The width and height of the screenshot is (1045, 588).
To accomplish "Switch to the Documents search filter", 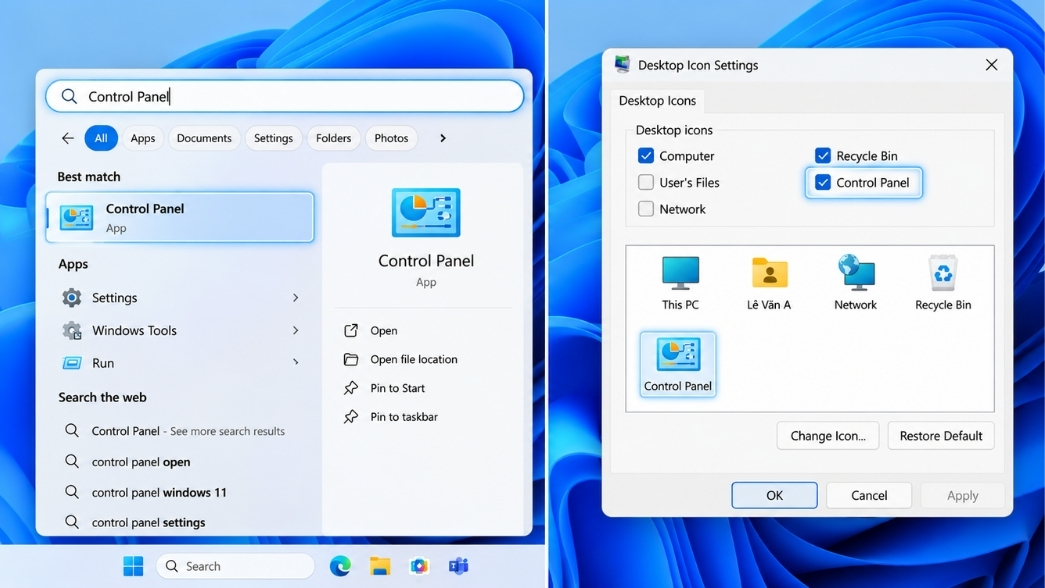I will 204,138.
